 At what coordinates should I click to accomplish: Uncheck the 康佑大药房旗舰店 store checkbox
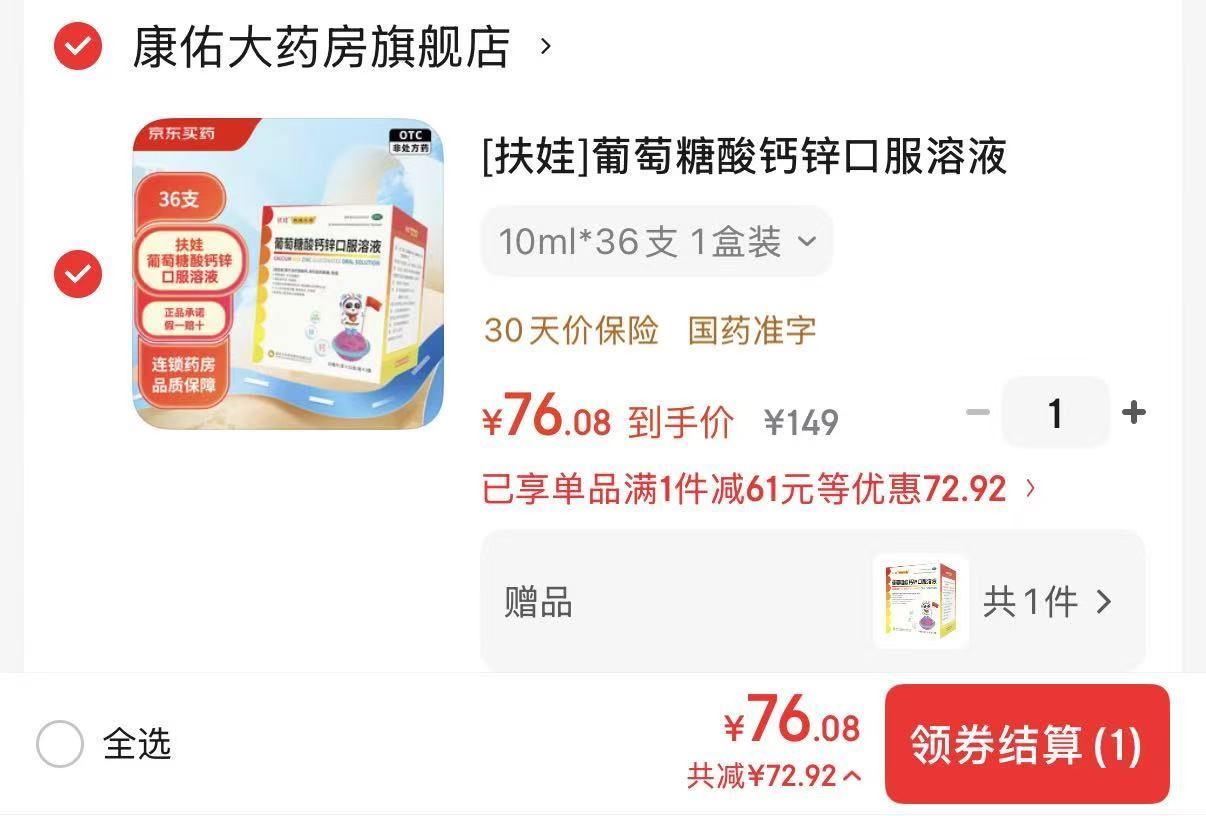click(x=78, y=46)
